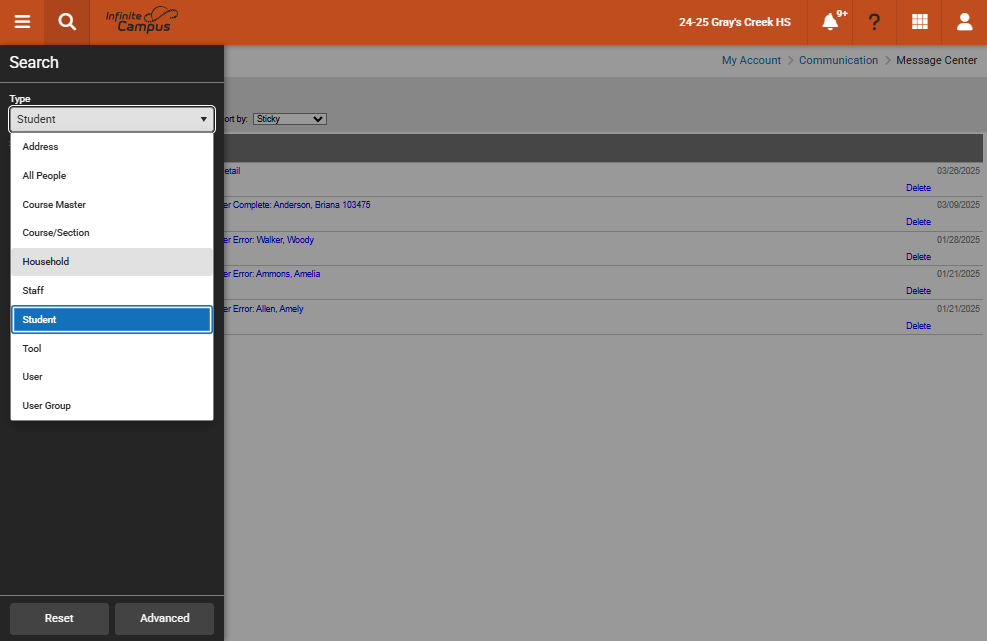Open the notifications bell
Screen dimensions: 987x641
[x=830, y=22]
